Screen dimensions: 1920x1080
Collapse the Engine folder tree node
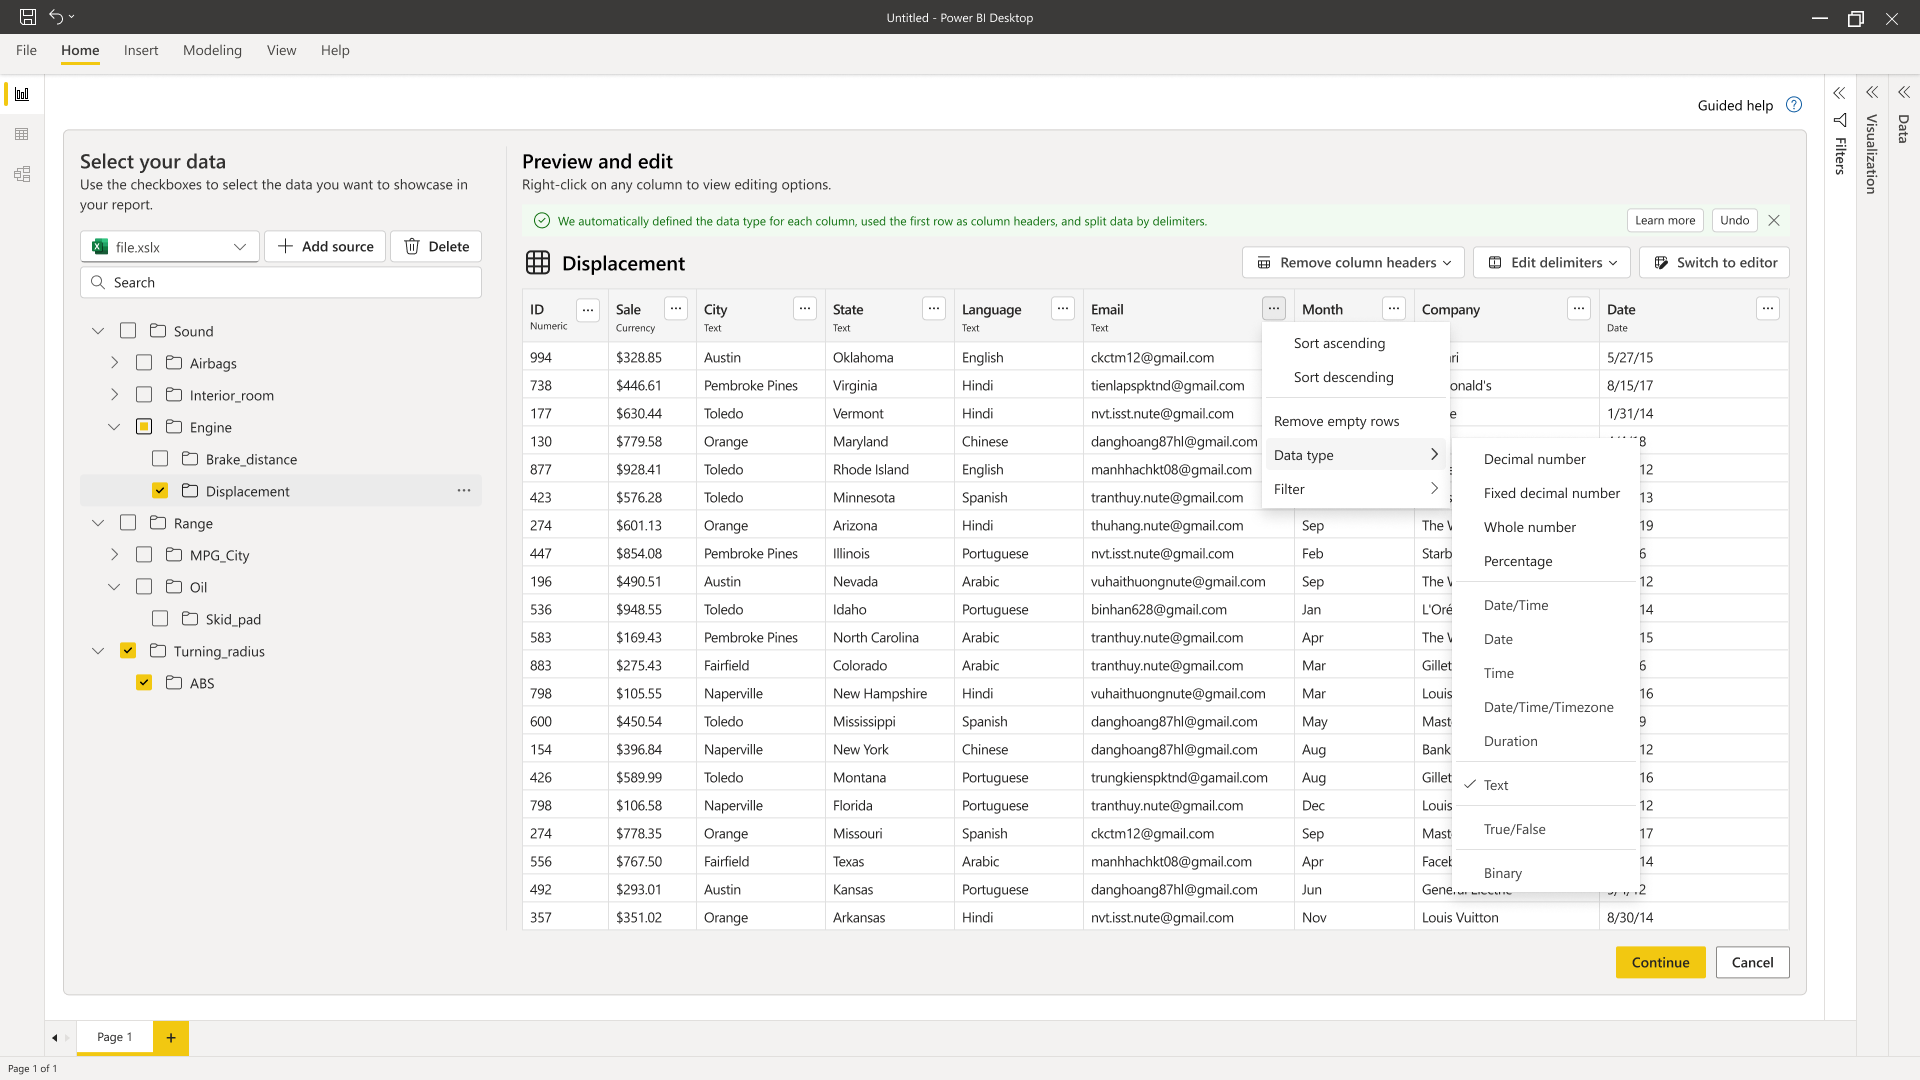click(x=114, y=427)
